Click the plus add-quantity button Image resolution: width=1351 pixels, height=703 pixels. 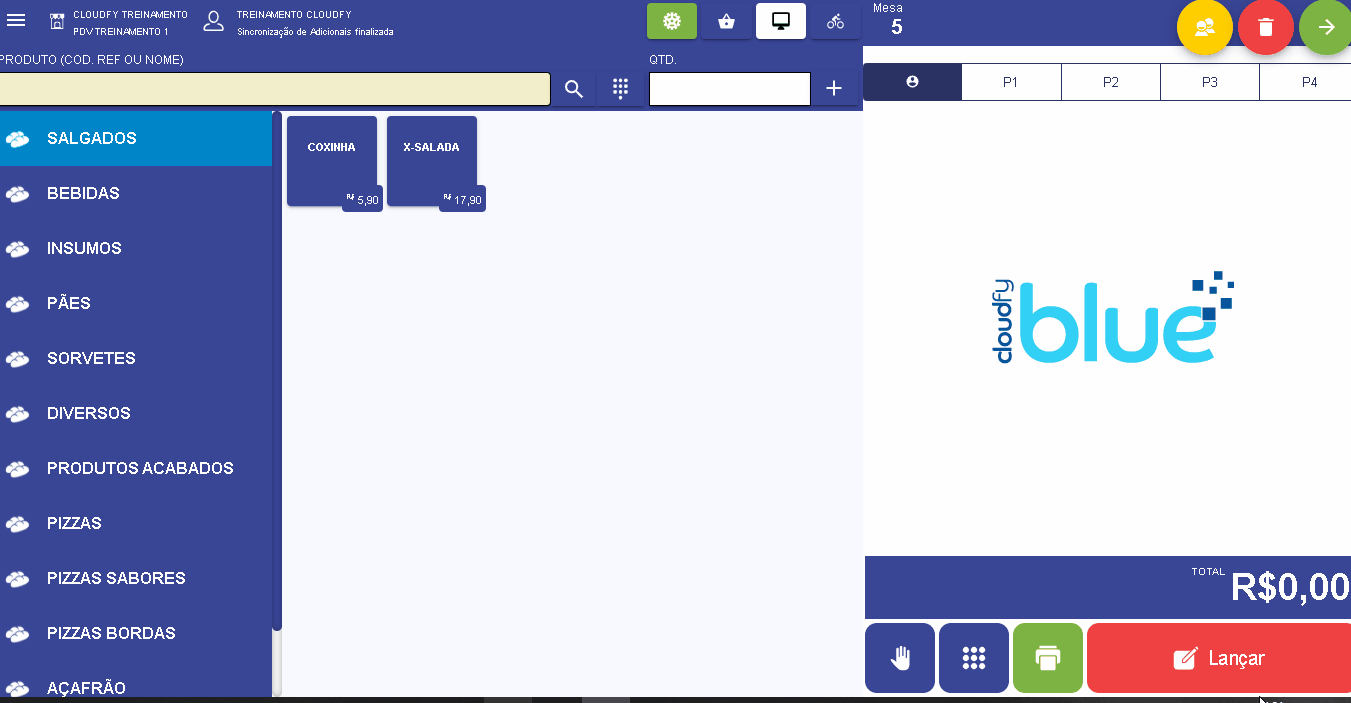coord(834,89)
